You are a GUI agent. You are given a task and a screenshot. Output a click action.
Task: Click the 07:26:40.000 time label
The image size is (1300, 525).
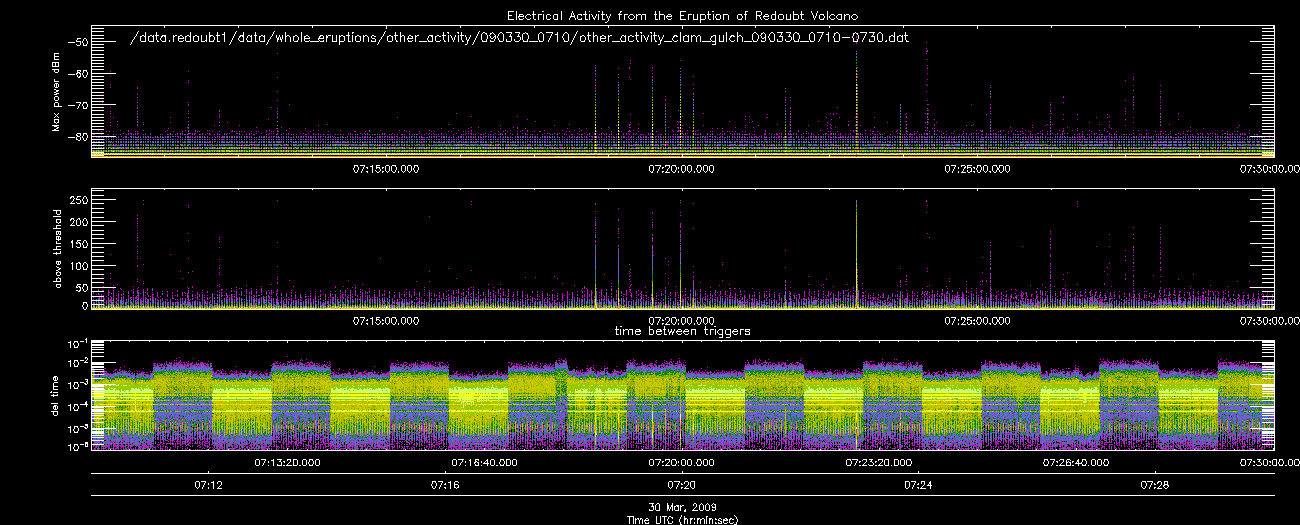point(1075,463)
